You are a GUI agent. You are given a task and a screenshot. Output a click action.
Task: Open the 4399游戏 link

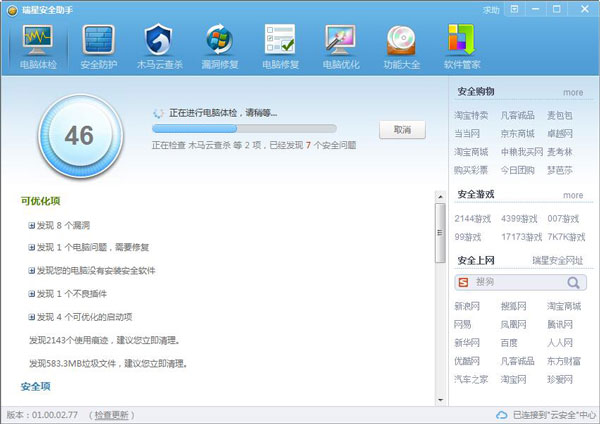pos(519,219)
